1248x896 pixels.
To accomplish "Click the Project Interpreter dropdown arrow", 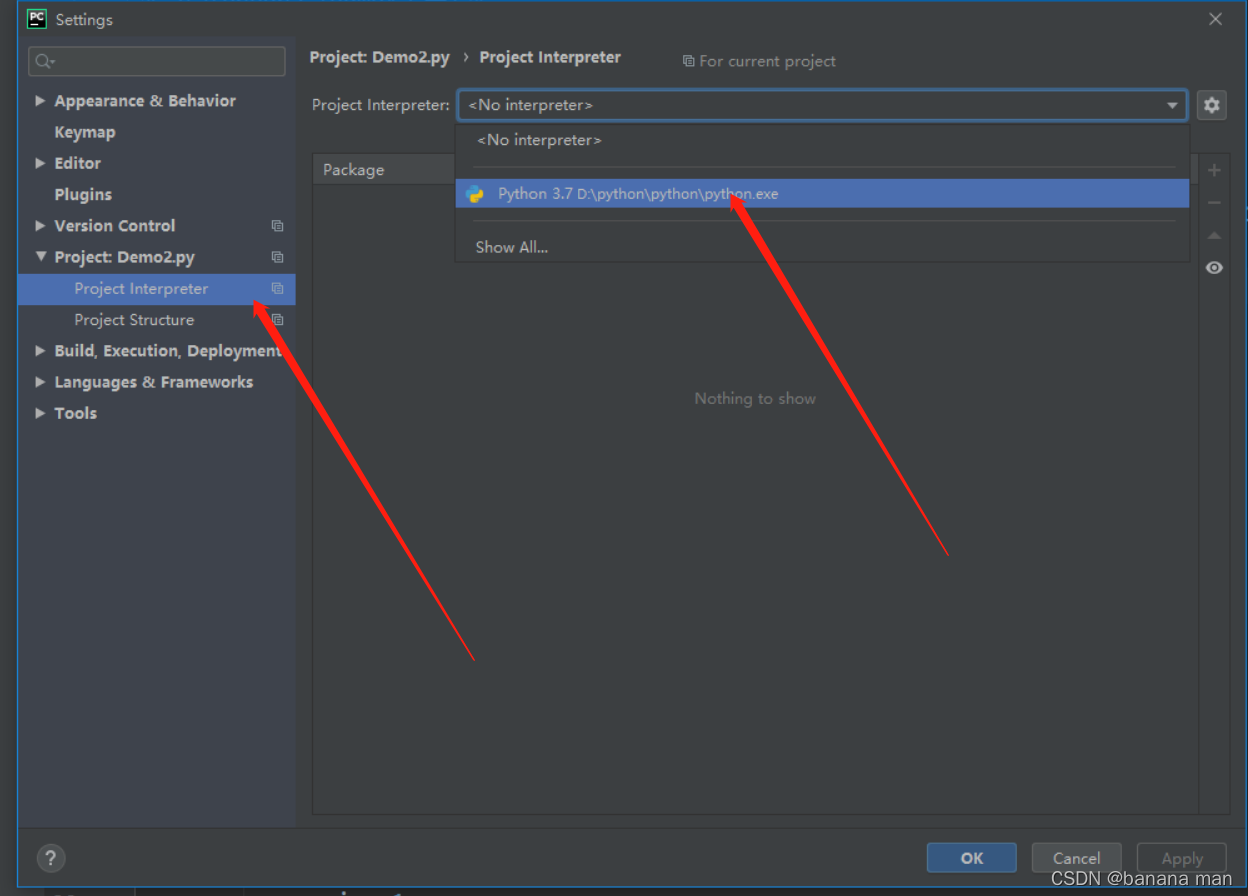I will click(1172, 106).
